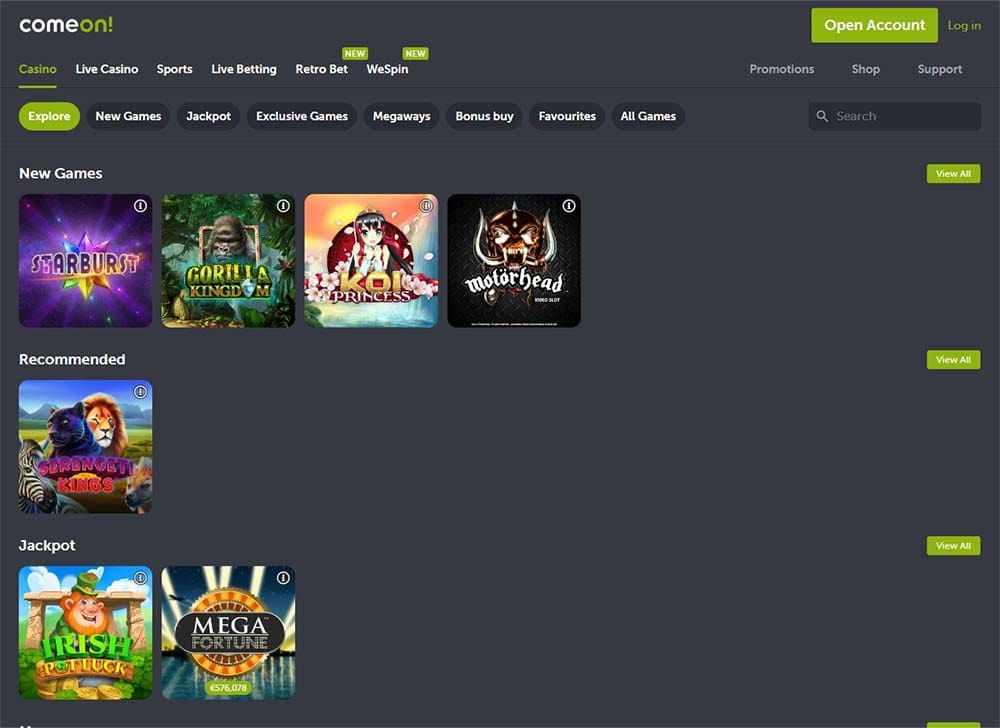
Task: Click the search magnifier icon
Action: tap(822, 116)
